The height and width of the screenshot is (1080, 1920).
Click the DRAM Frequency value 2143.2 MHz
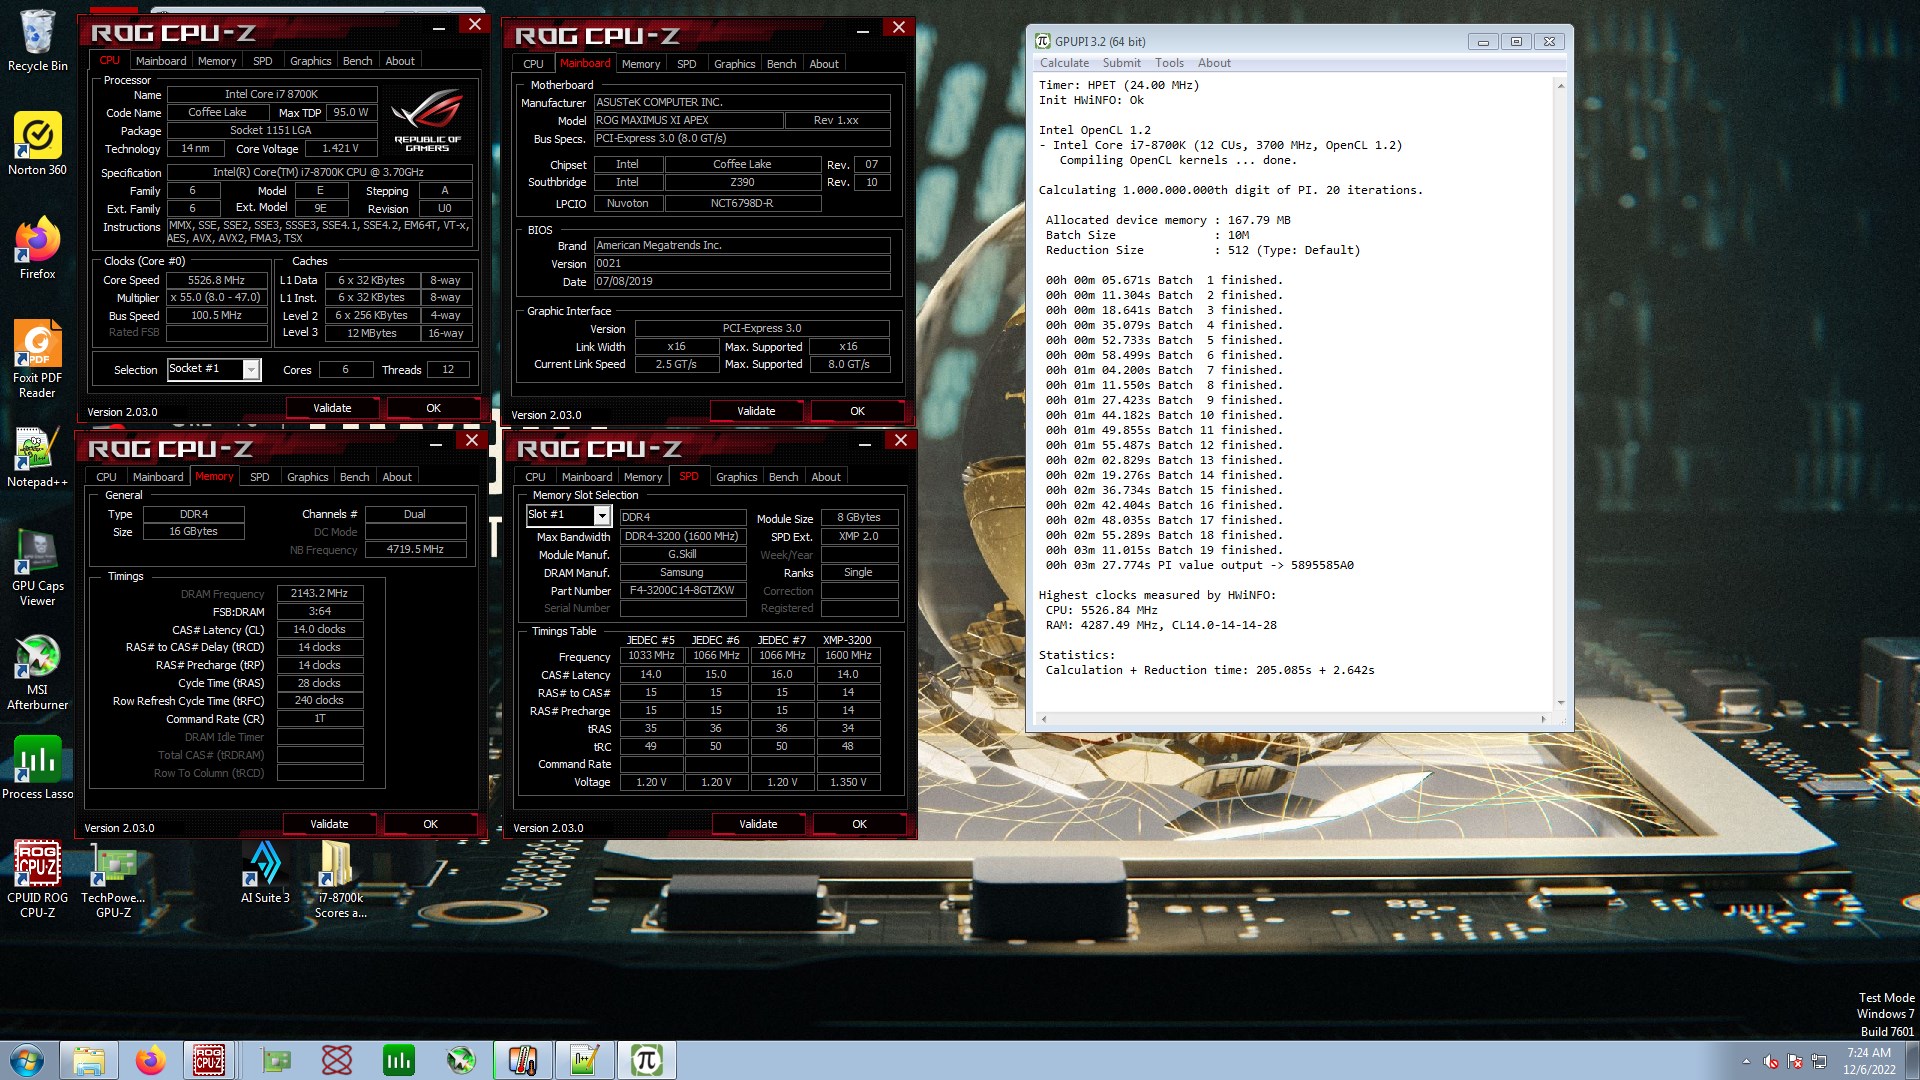point(319,593)
